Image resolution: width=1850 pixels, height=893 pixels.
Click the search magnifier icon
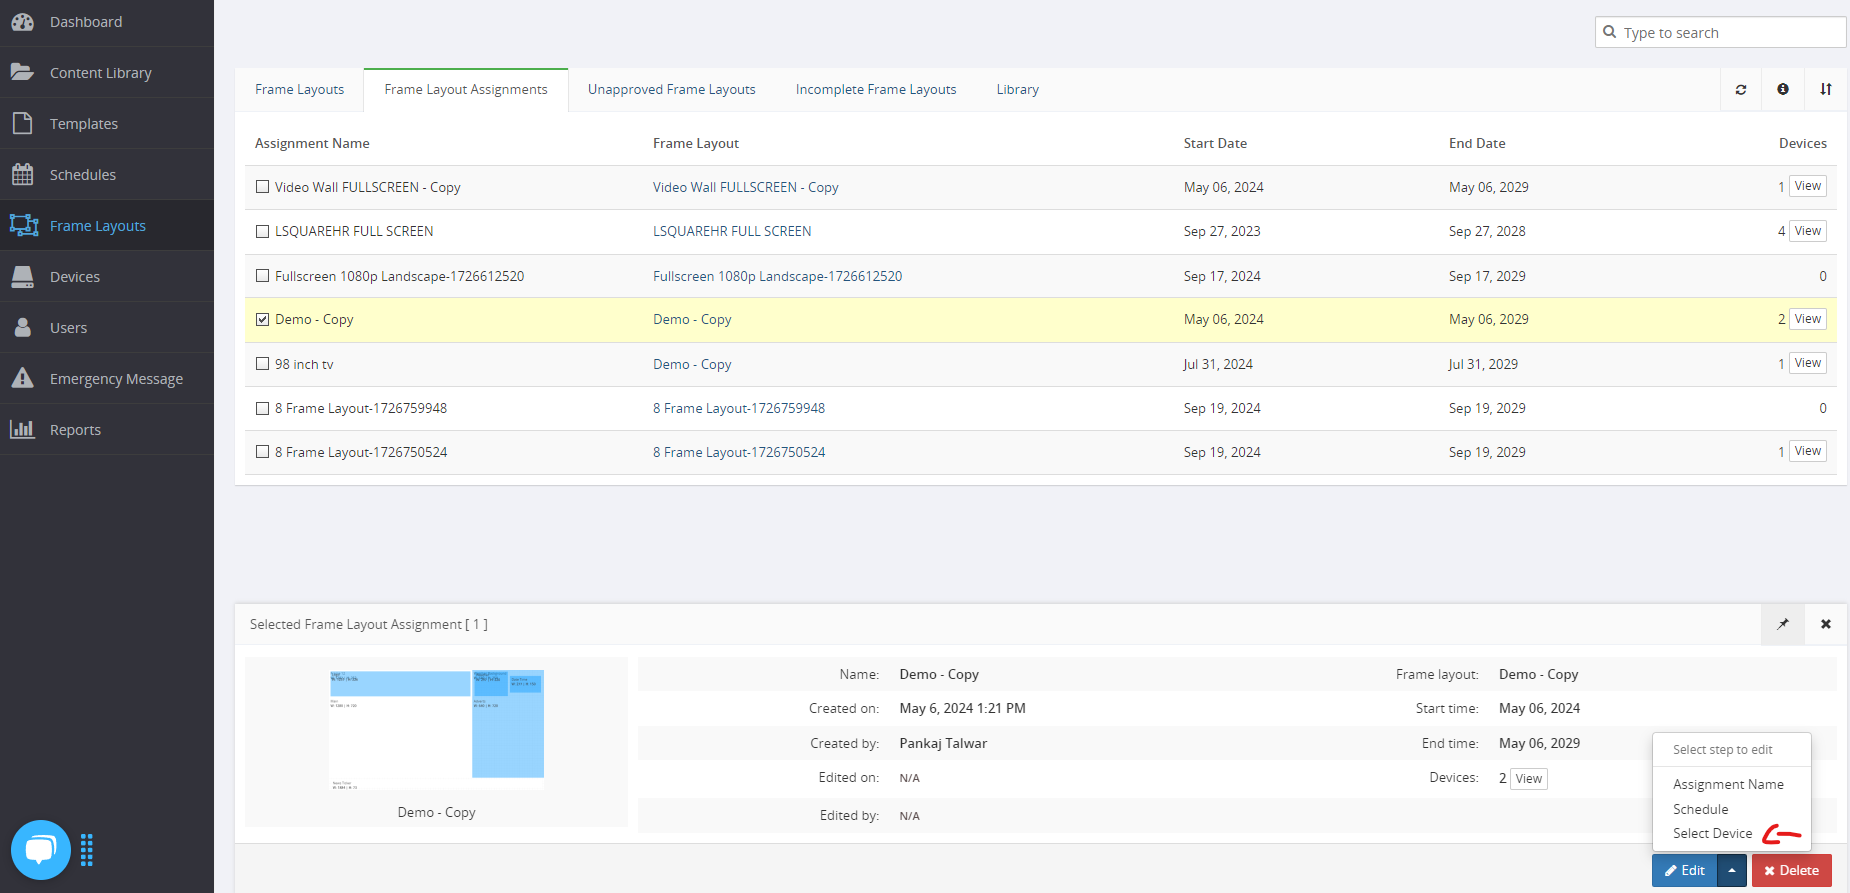[1609, 32]
